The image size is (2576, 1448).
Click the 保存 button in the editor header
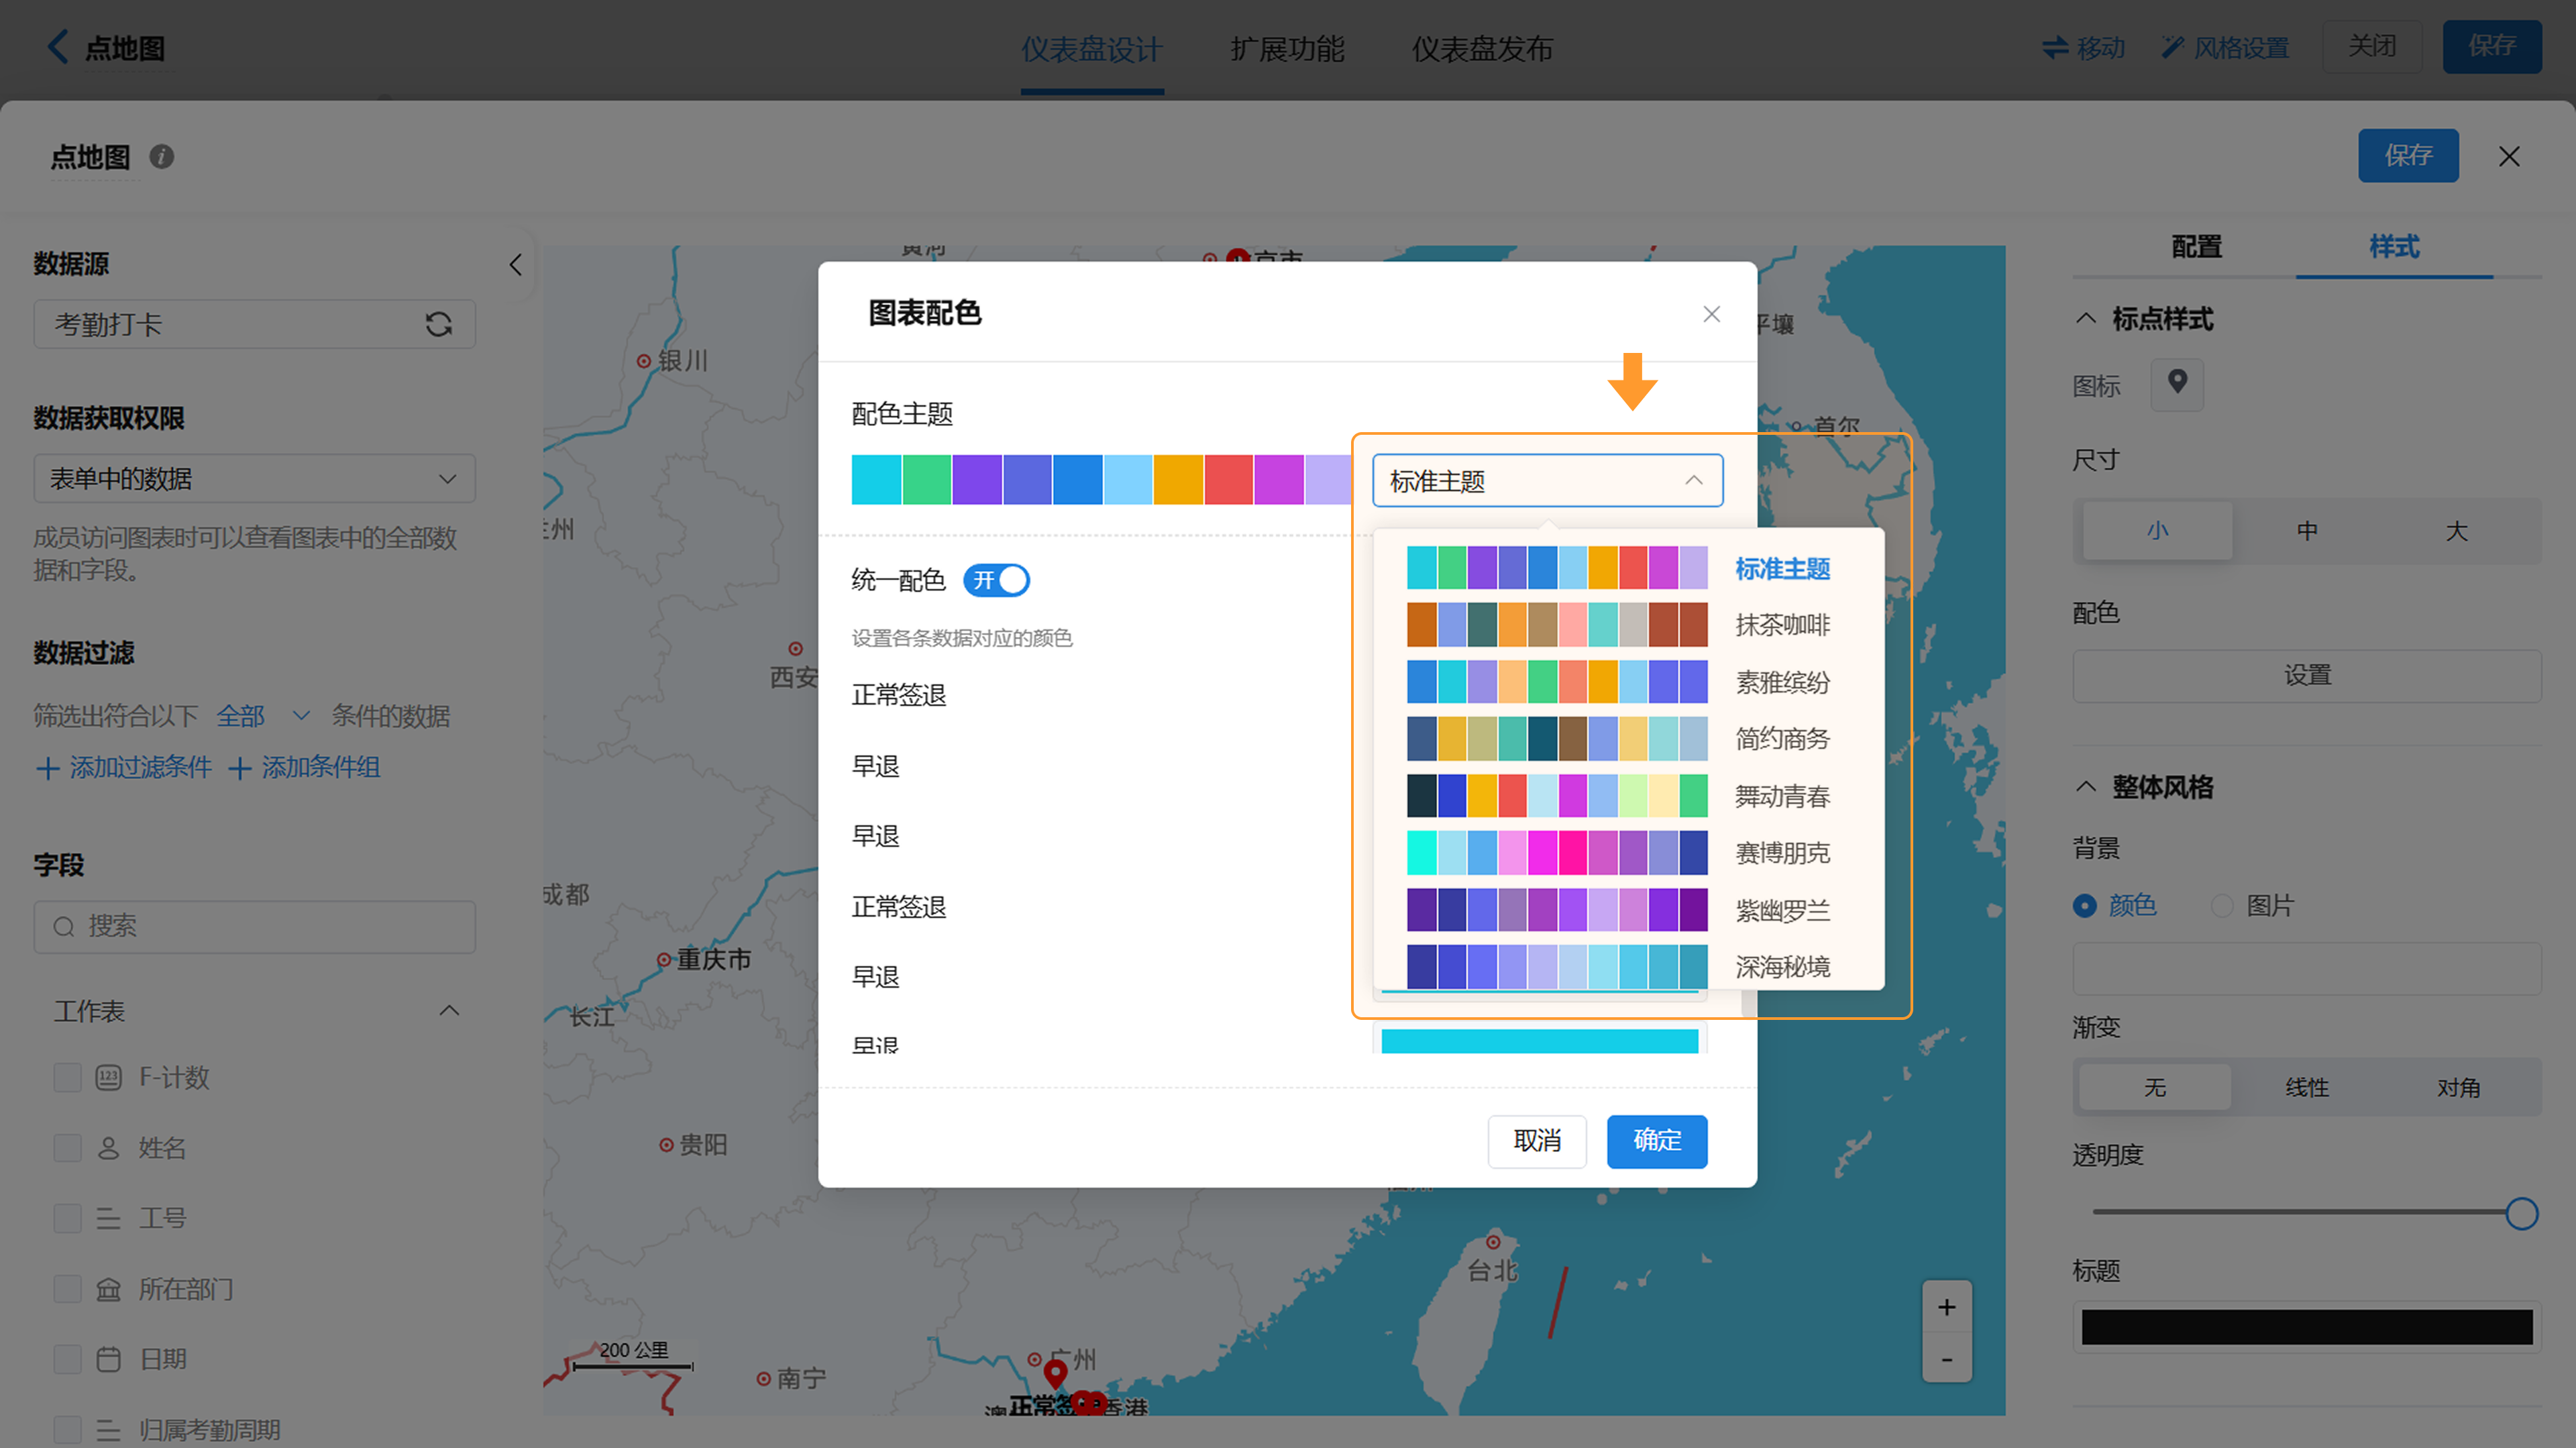2408,155
